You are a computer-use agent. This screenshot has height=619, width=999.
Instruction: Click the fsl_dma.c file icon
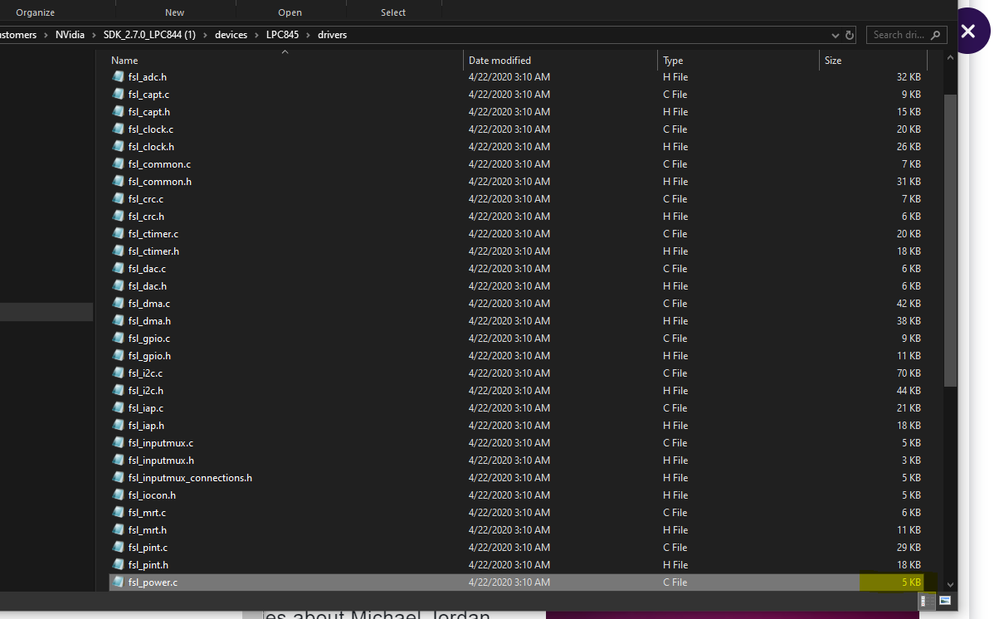pyautogui.click(x=118, y=303)
